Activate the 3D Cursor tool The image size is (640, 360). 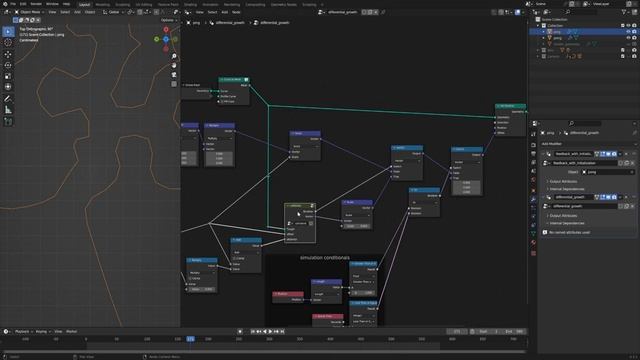point(8,42)
